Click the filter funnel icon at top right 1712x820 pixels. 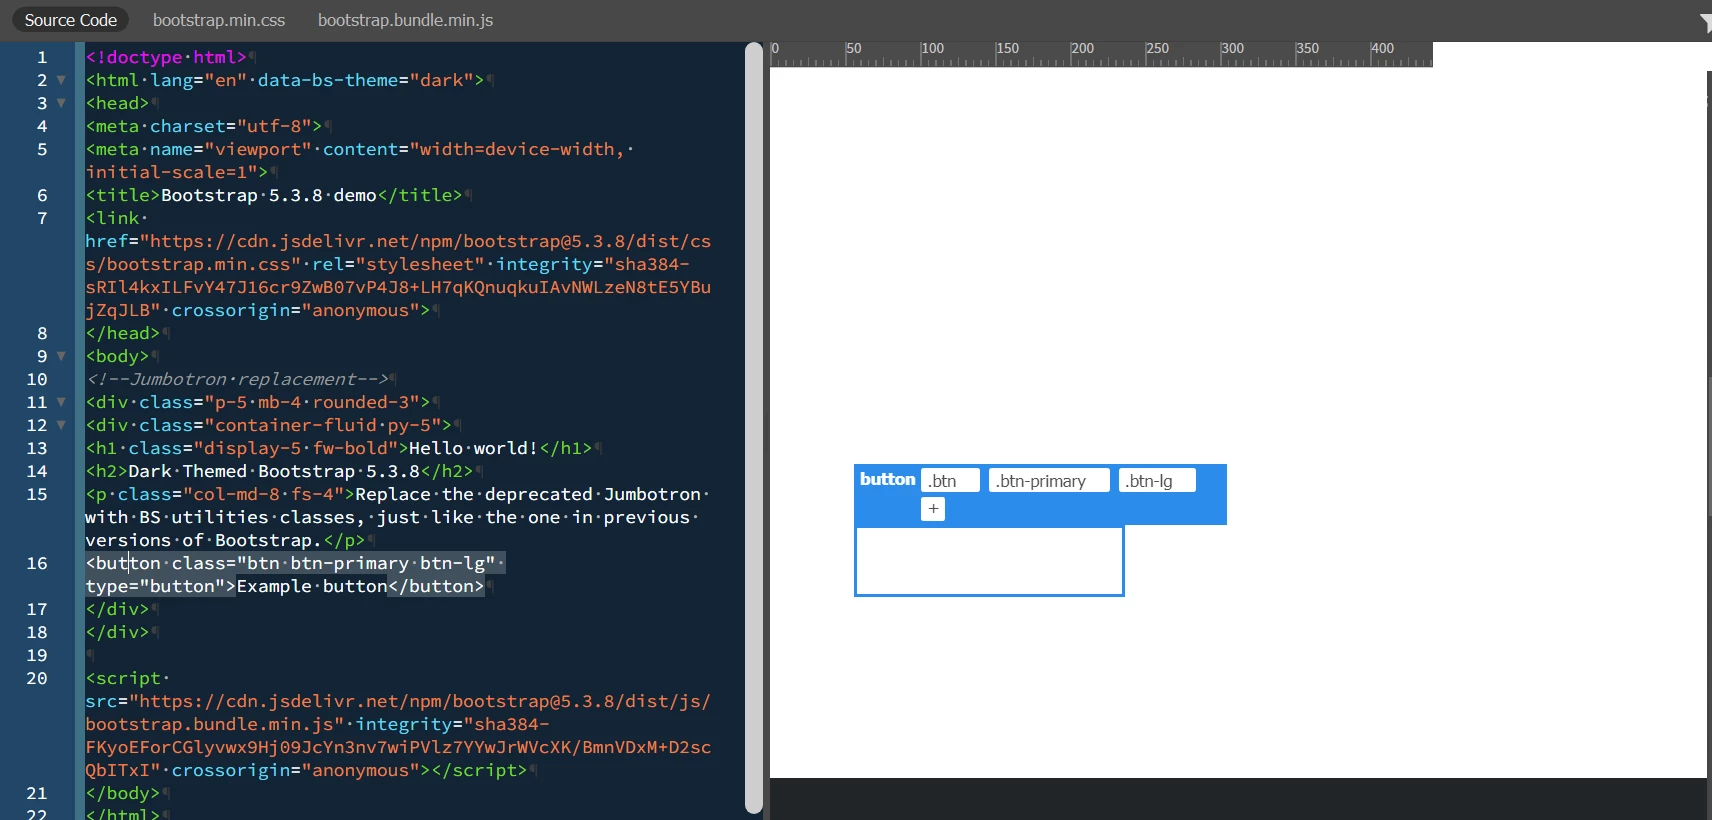[1704, 21]
